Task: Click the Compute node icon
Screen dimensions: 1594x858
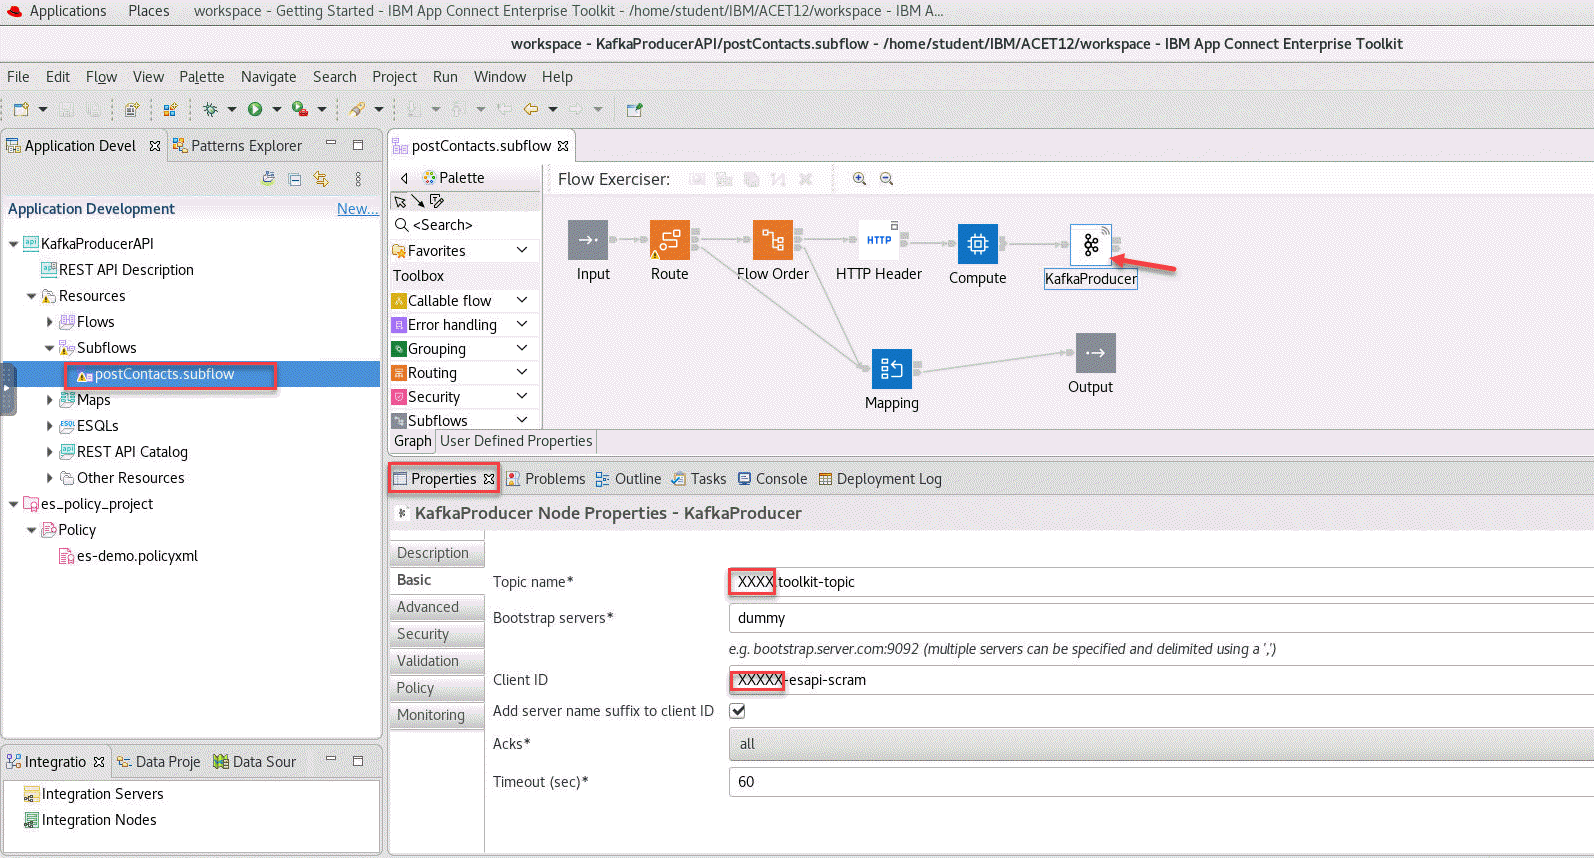Action: (977, 244)
